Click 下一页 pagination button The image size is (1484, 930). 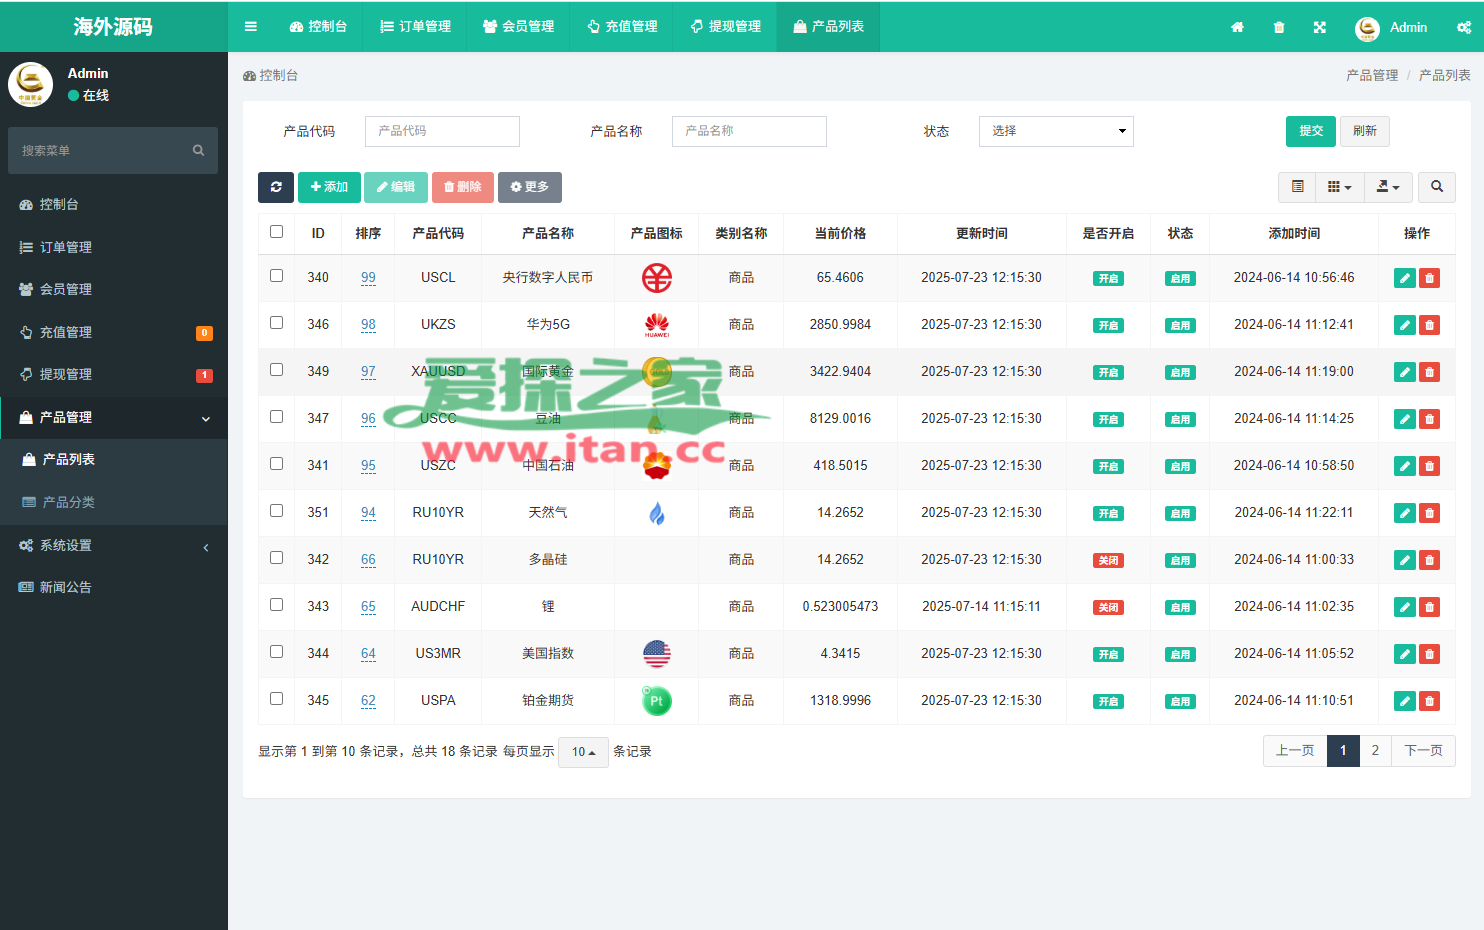click(1423, 751)
